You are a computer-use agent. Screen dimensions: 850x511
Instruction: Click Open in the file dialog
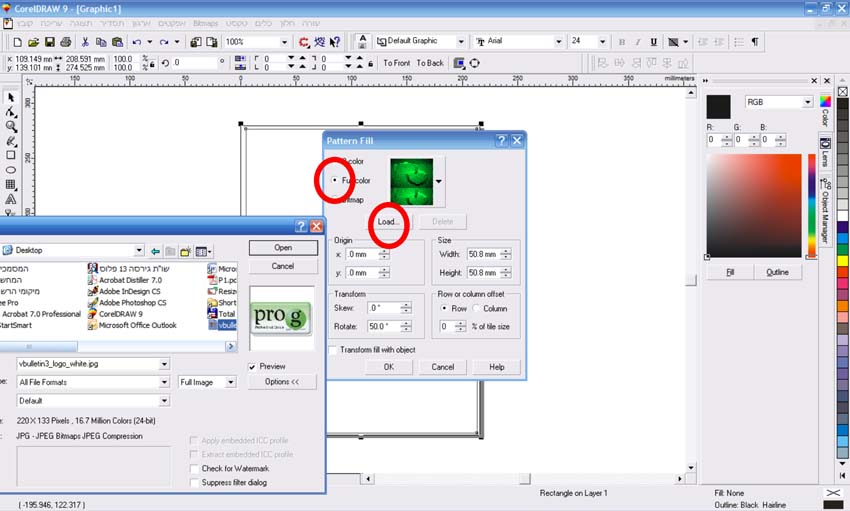point(283,248)
